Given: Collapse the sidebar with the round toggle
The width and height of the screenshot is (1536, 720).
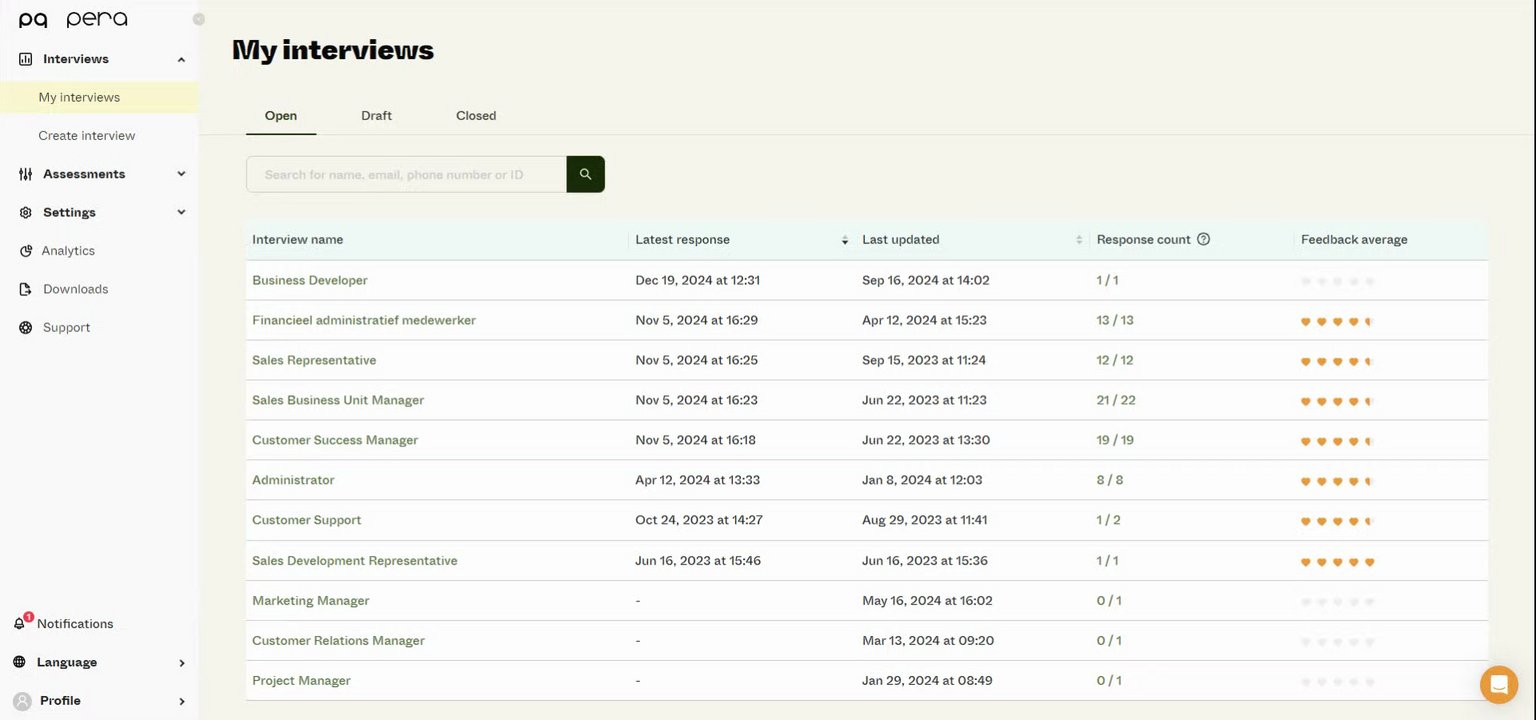Looking at the screenshot, I should 199,19.
